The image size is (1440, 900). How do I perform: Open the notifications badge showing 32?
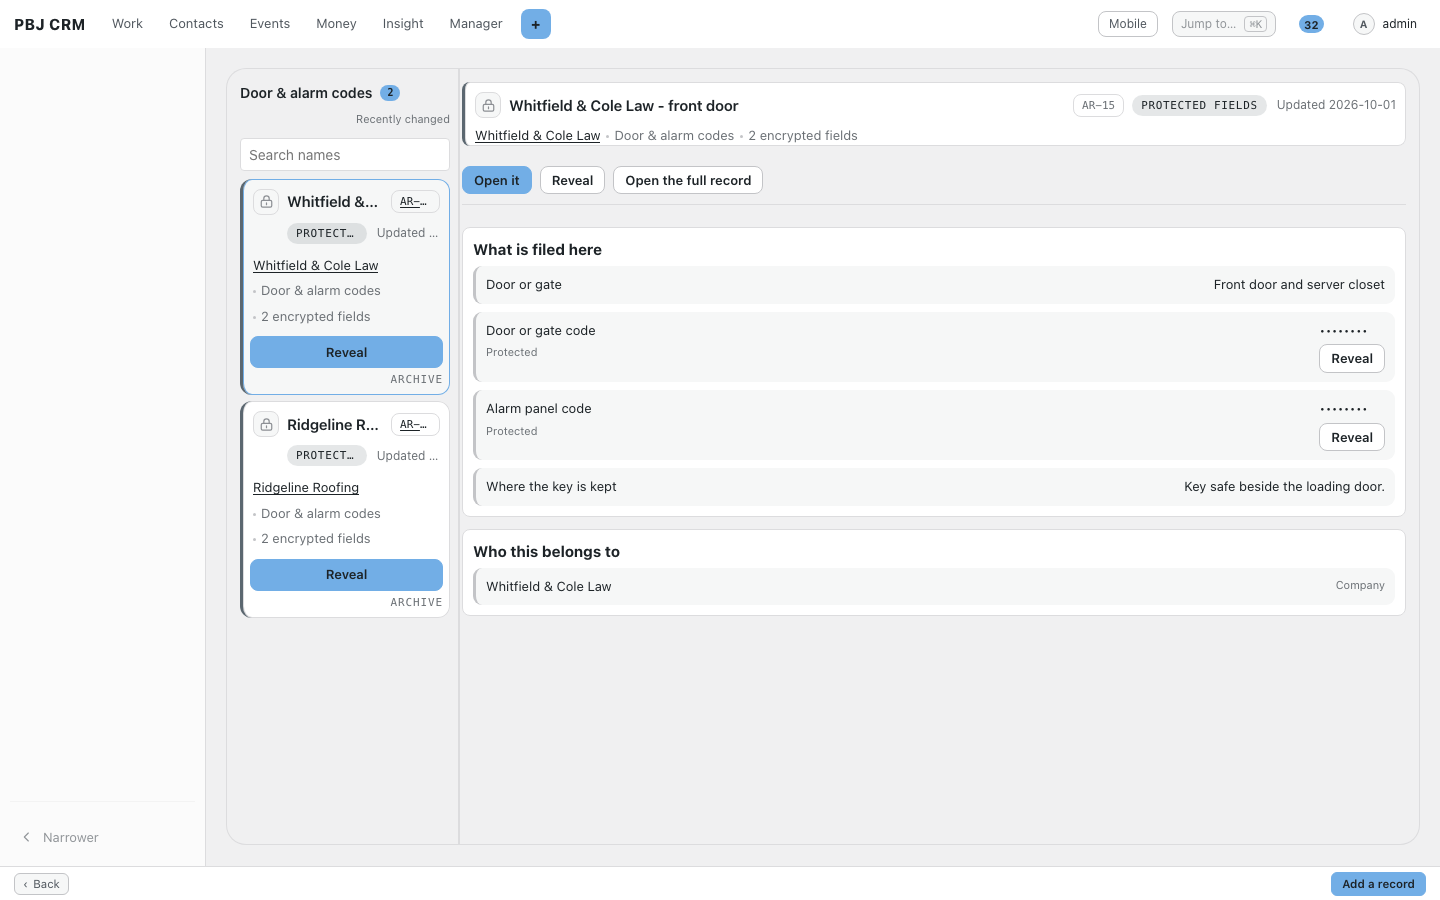tap(1311, 24)
